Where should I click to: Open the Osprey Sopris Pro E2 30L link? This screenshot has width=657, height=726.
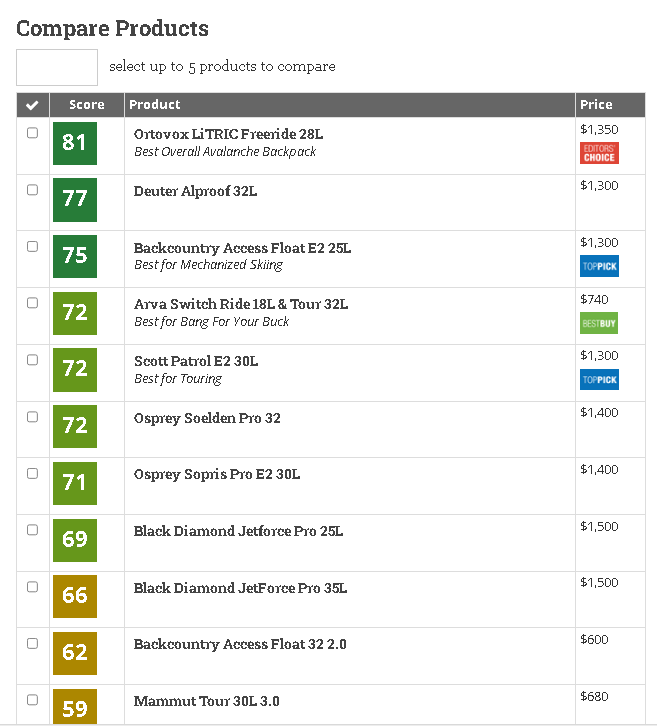217,475
